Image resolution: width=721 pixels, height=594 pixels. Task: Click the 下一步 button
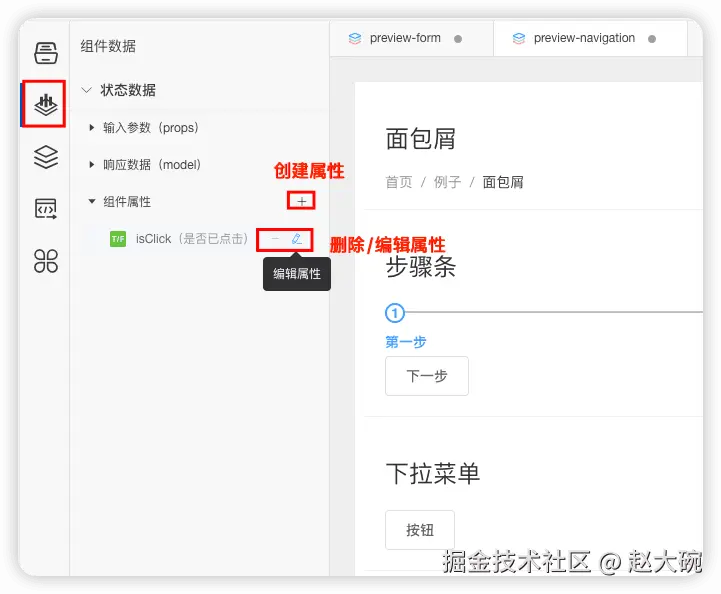[427, 376]
